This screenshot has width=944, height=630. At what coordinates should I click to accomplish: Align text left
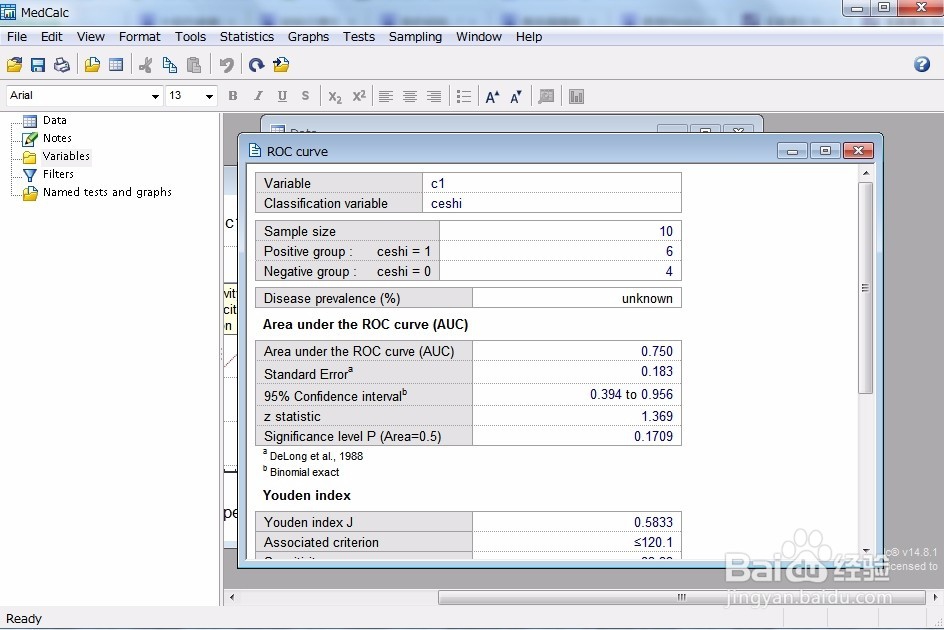(x=386, y=96)
